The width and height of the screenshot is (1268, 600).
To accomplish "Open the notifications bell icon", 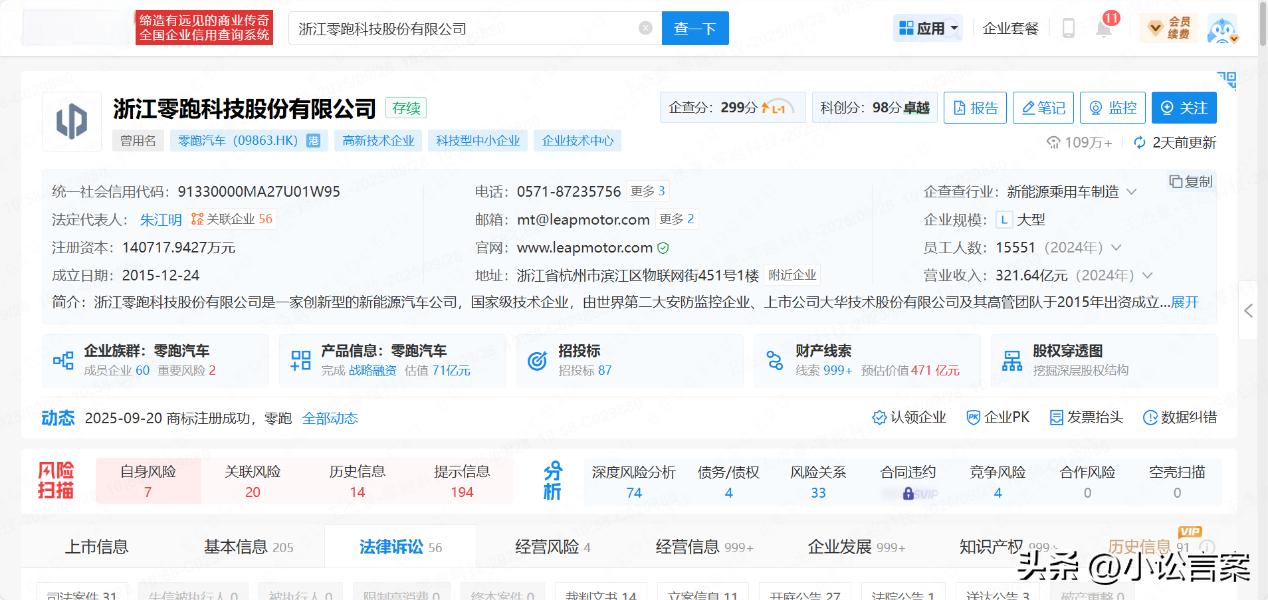I will 1103,28.
